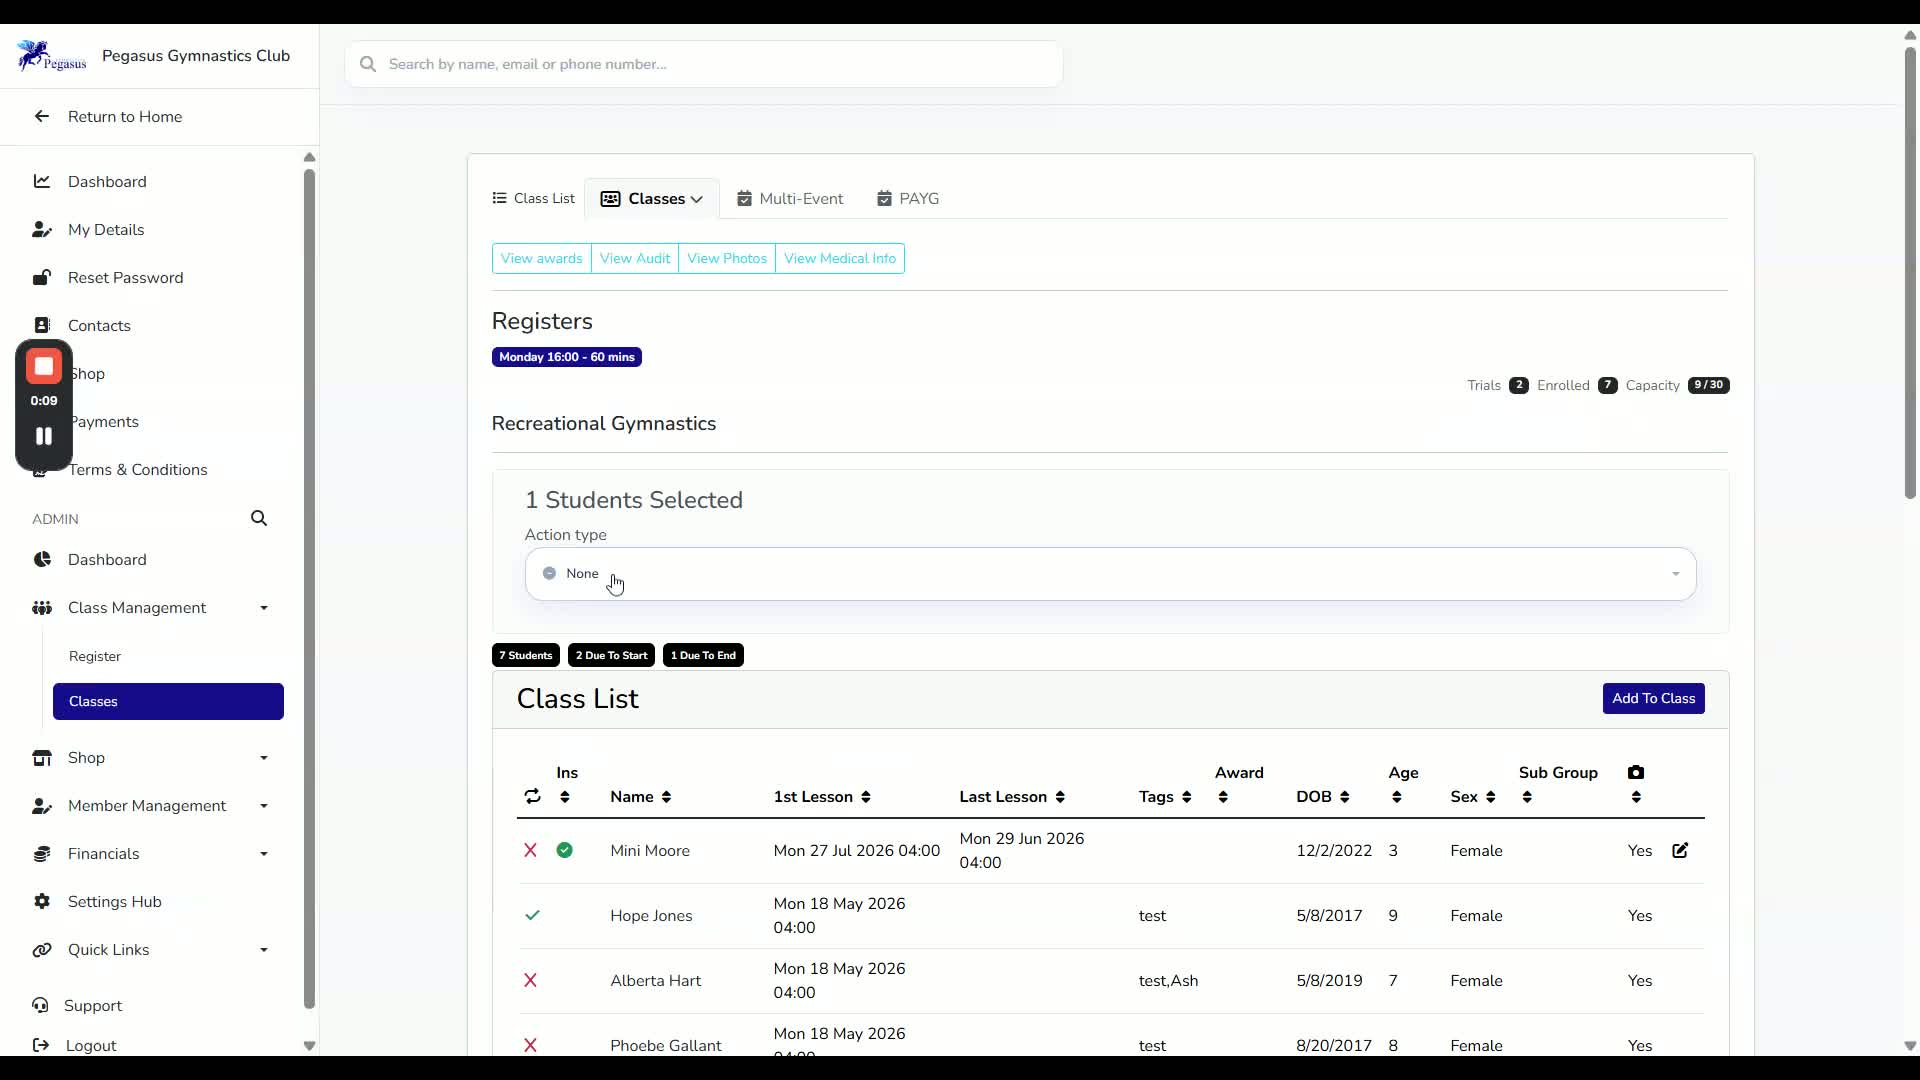
Task: Toggle Alberta Hart's red cross selection mark
Action: 531,981
